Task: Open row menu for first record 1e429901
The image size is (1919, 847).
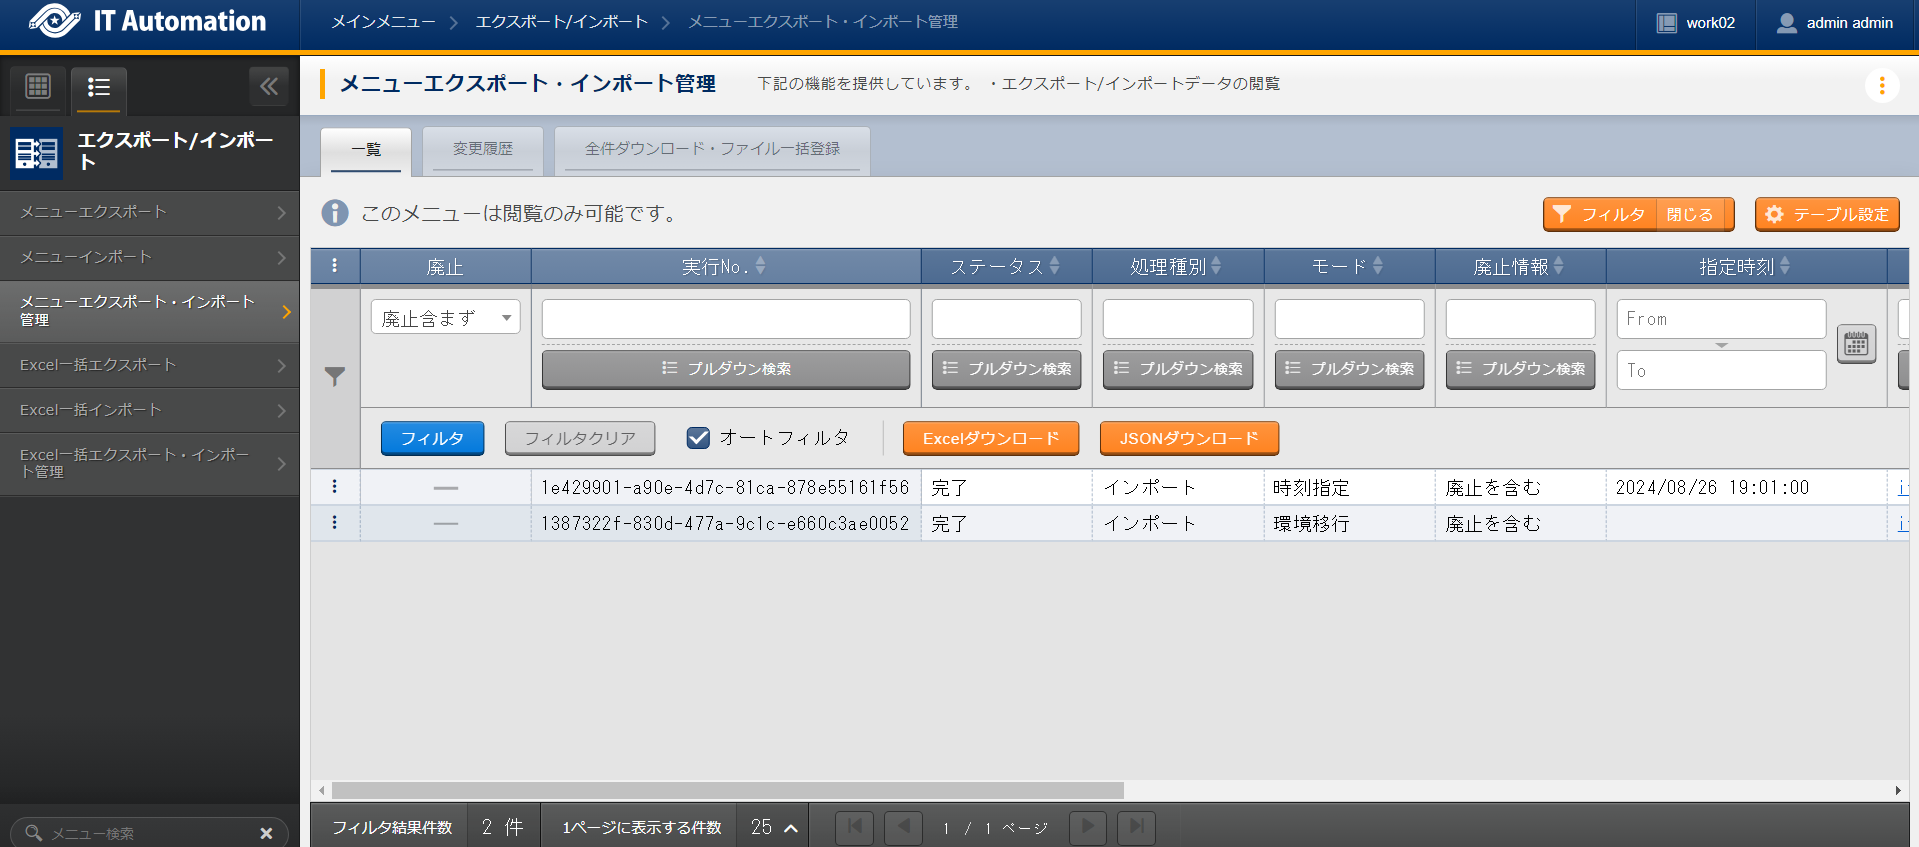Action: [x=334, y=487]
